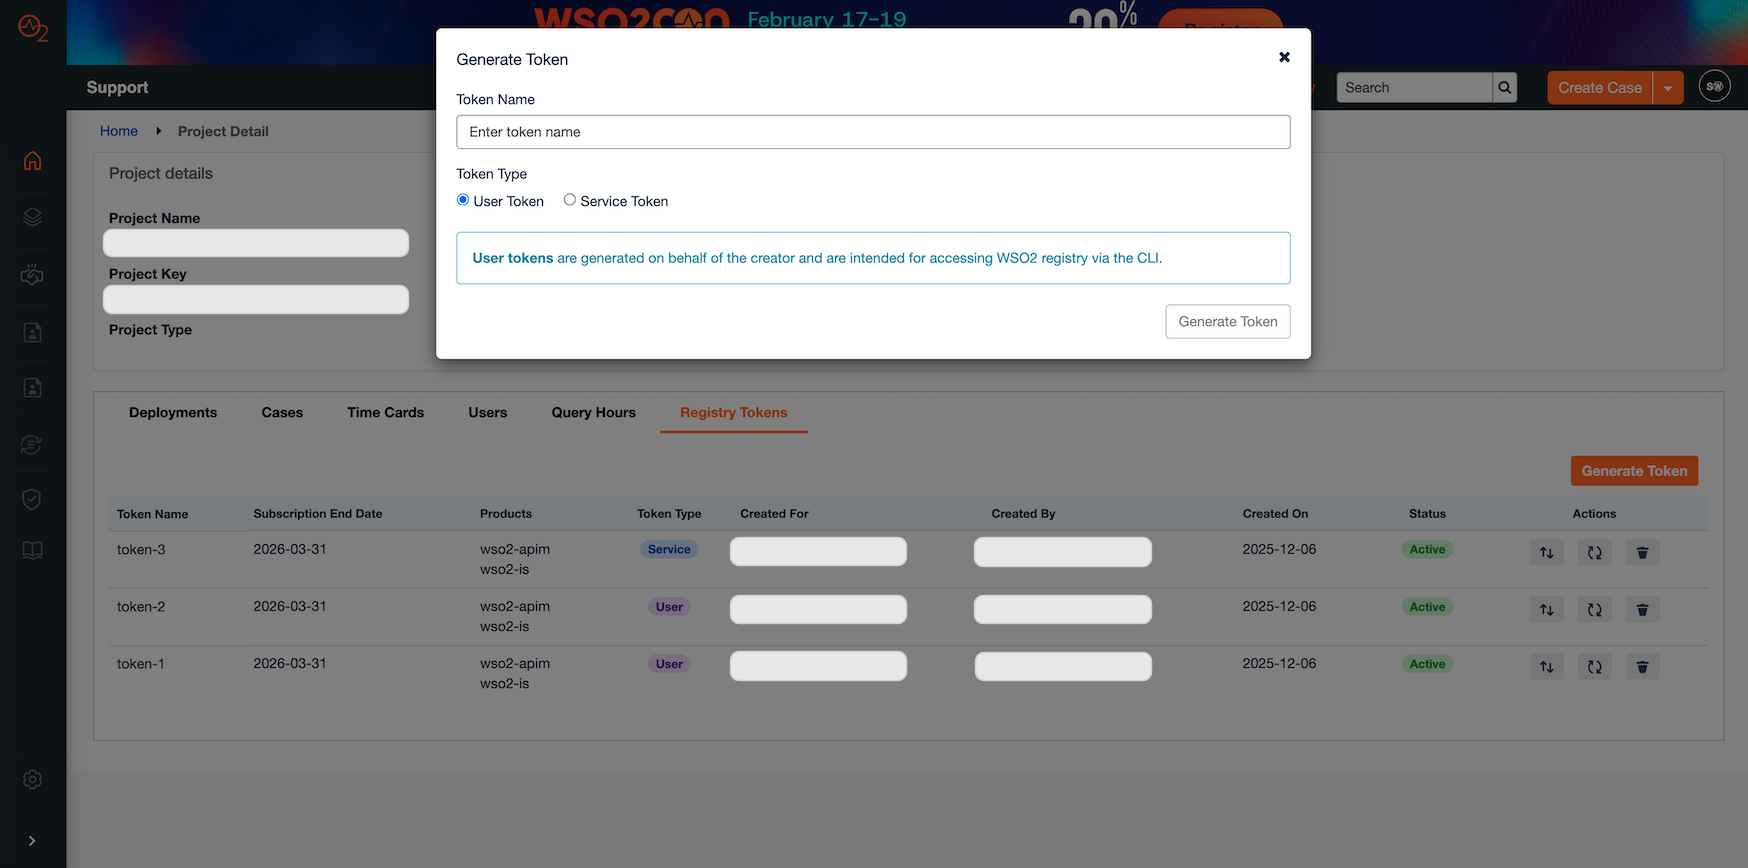
Task: Delete token-1 with trash icon
Action: pos(1642,667)
